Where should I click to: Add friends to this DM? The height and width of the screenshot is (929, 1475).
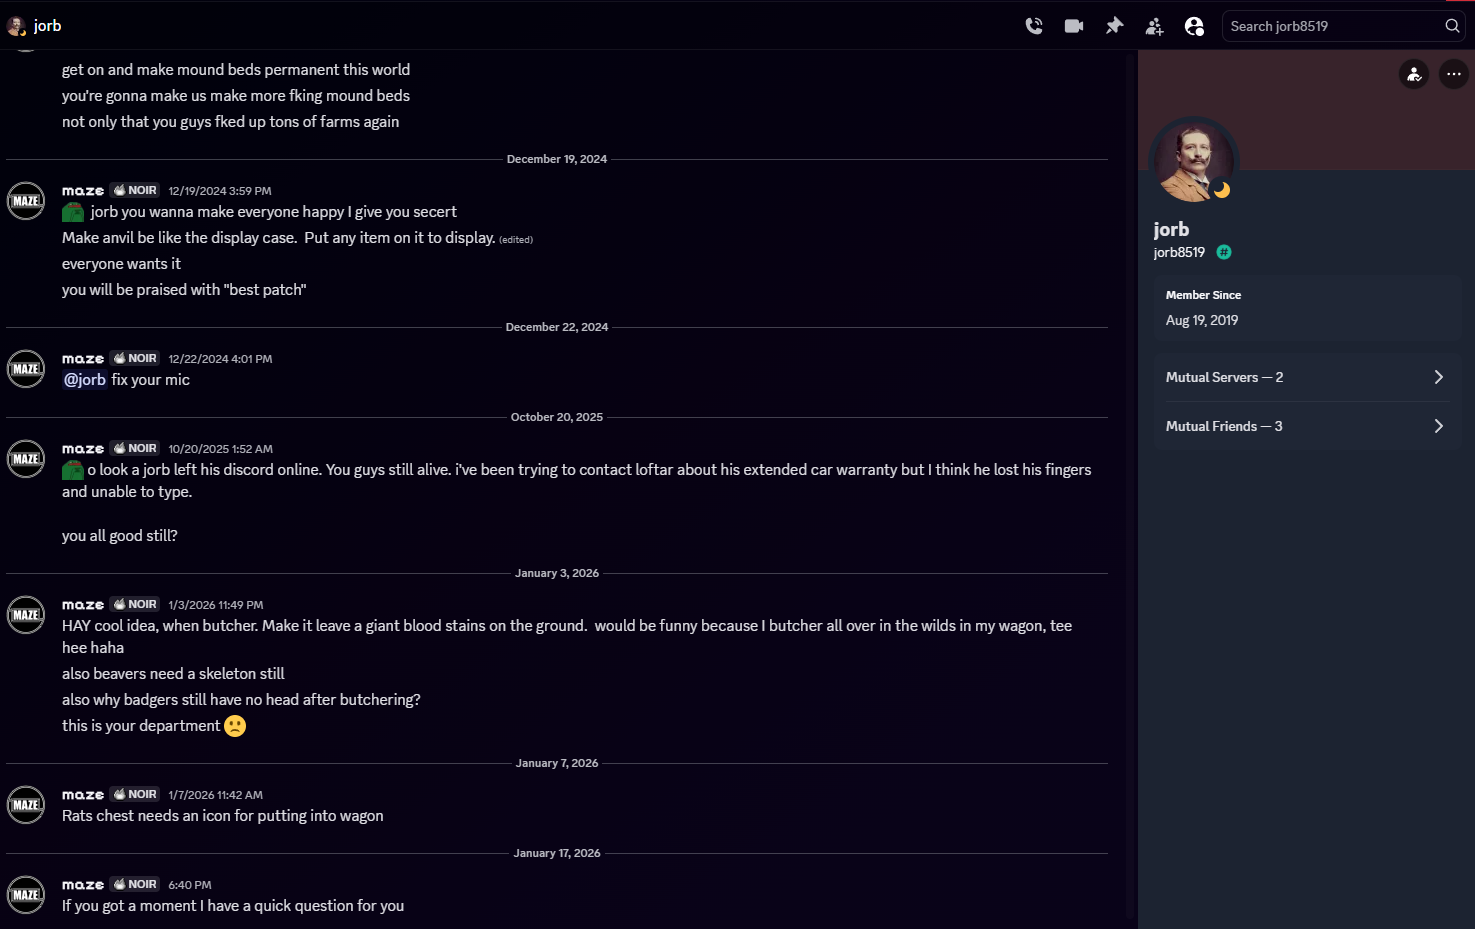click(1154, 26)
